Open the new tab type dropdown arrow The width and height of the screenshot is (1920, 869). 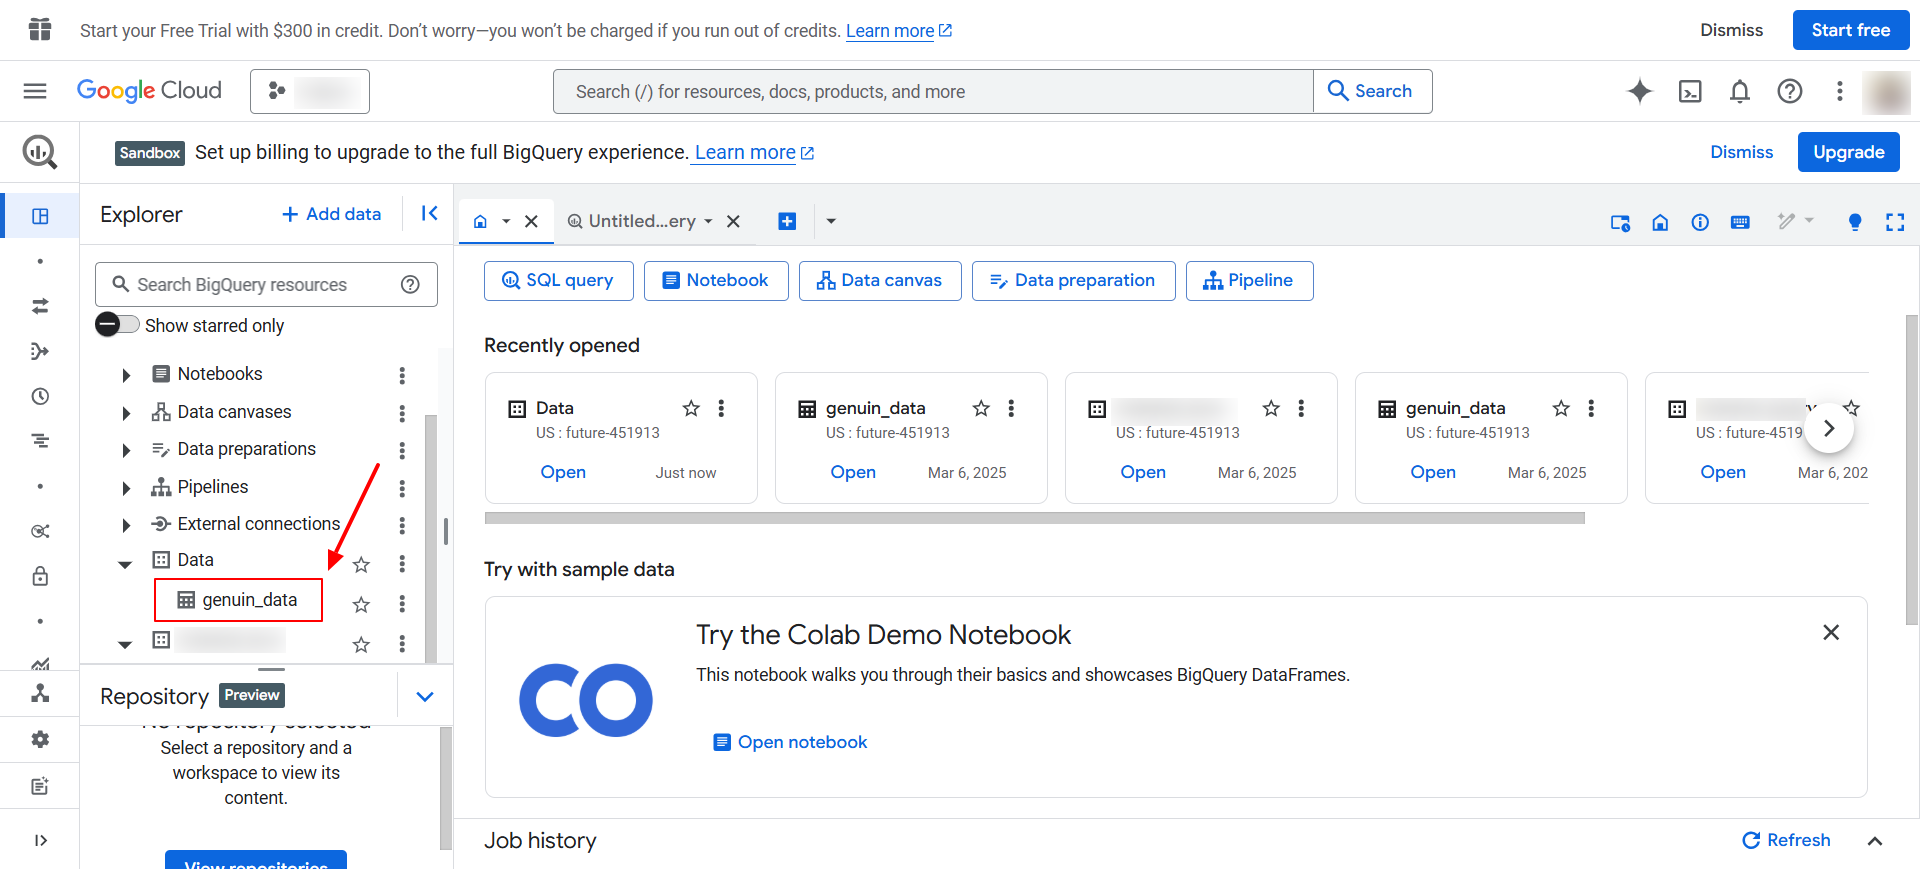[831, 221]
